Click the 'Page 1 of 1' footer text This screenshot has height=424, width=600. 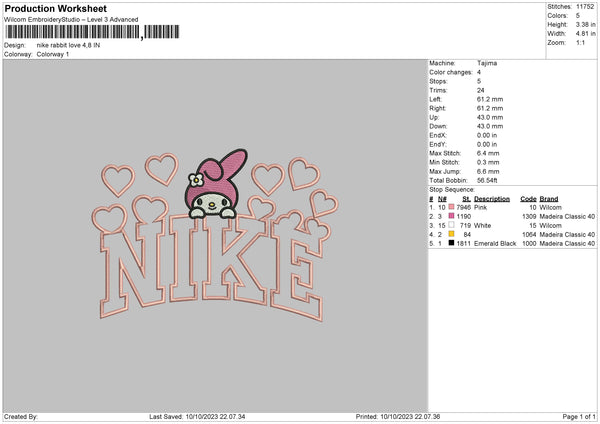(x=579, y=416)
